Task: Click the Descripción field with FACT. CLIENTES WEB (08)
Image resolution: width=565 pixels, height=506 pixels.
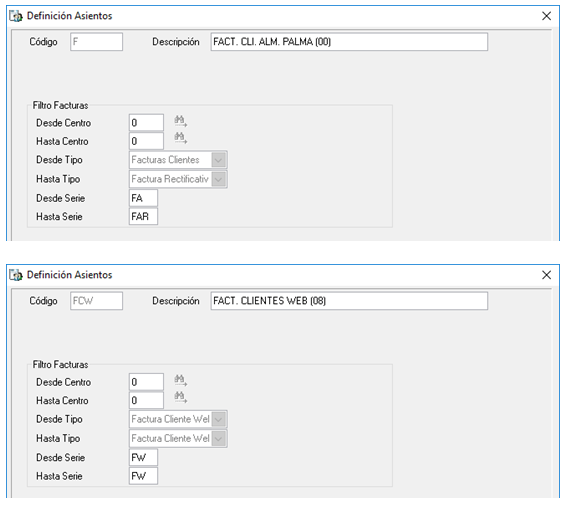Action: tap(349, 301)
